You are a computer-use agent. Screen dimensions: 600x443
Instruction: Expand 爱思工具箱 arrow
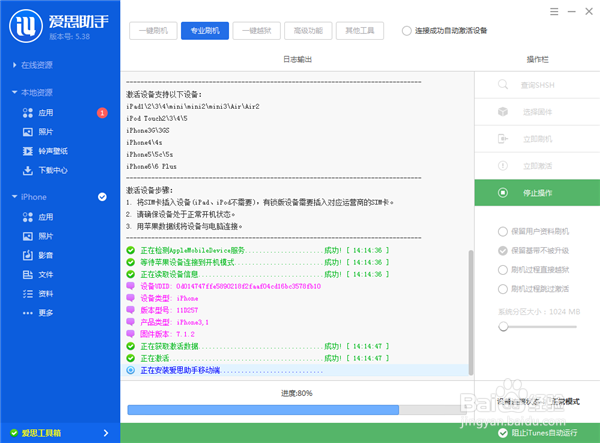[x=106, y=433]
